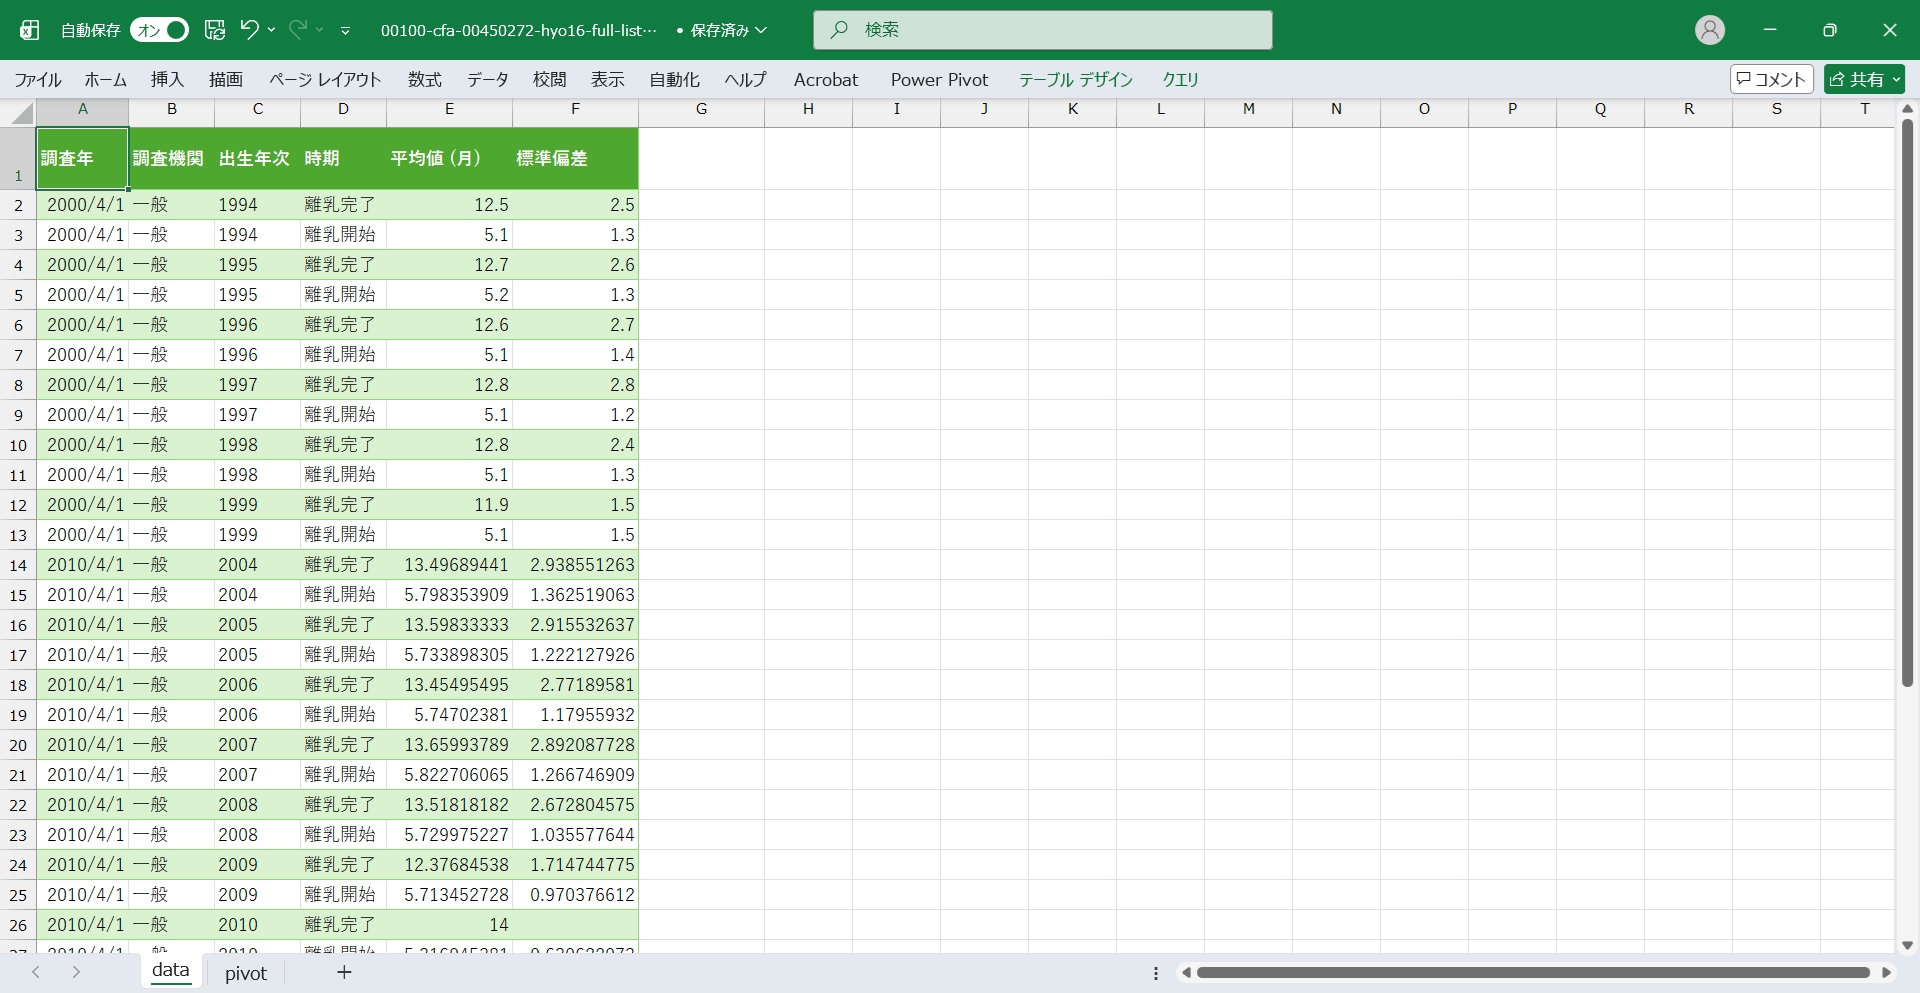
Task: Open Customize Quick Access Toolbar dropdown
Action: coord(345,31)
